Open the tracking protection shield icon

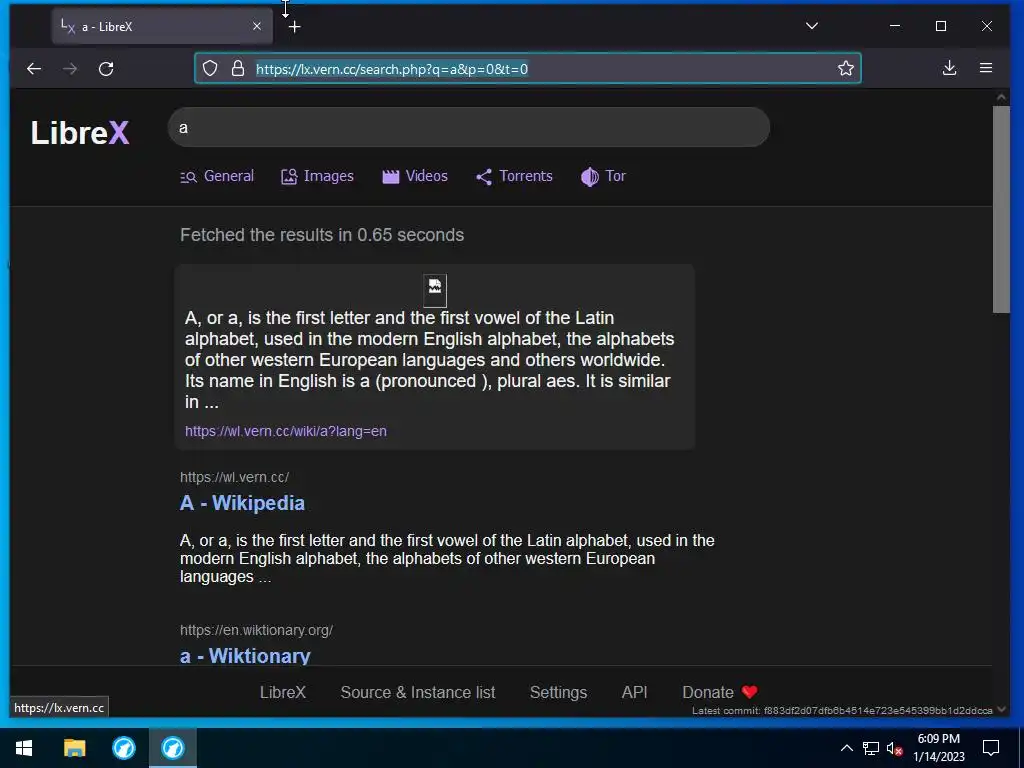(210, 69)
